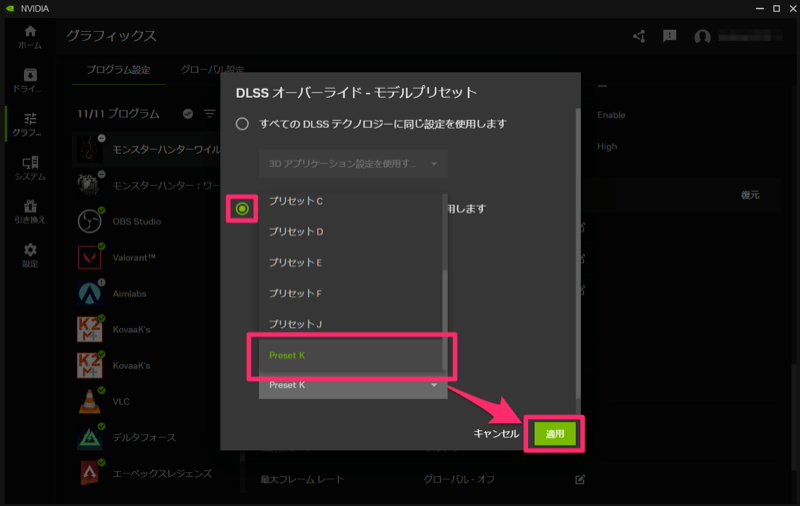
Task: Click the edit icon beside 最大フレームレート
Action: [579, 479]
